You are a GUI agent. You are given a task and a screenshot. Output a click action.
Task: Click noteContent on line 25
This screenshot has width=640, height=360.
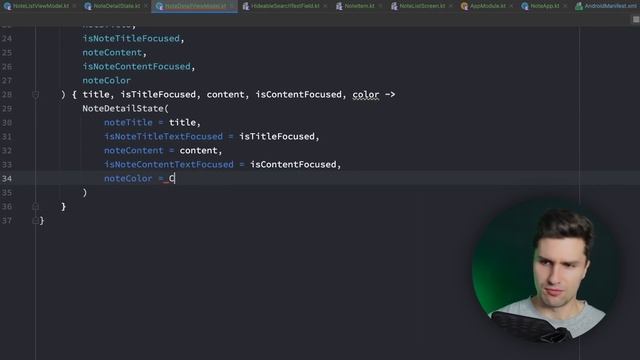click(x=112, y=52)
